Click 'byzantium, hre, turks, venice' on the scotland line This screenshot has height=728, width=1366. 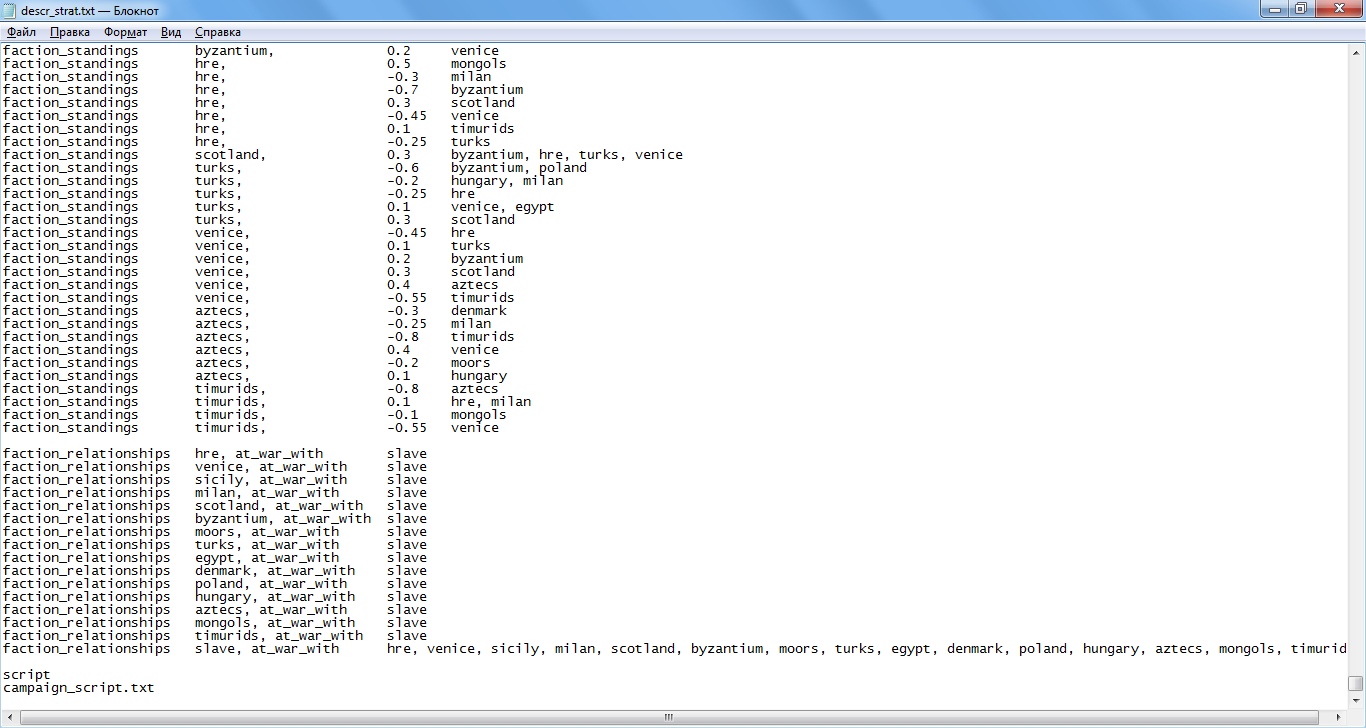click(566, 155)
